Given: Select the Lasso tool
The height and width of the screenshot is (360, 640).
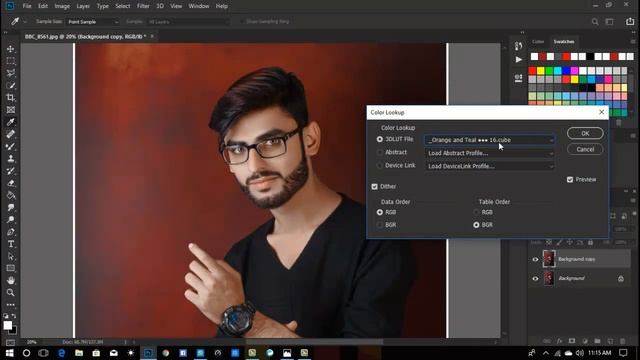Looking at the screenshot, I should pyautogui.click(x=11, y=73).
